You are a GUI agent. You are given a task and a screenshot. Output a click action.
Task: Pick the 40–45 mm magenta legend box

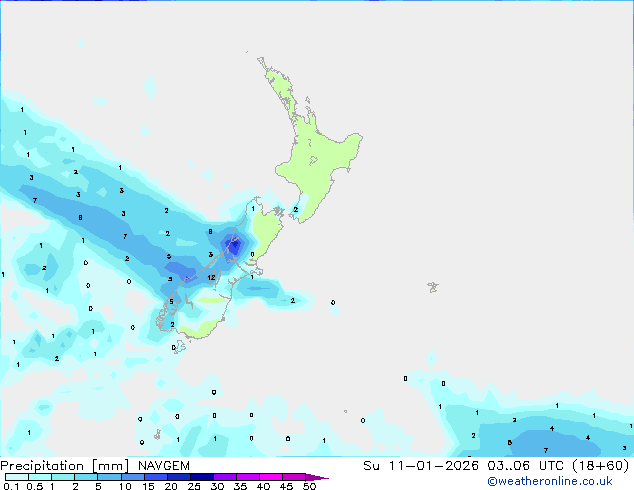click(x=271, y=477)
